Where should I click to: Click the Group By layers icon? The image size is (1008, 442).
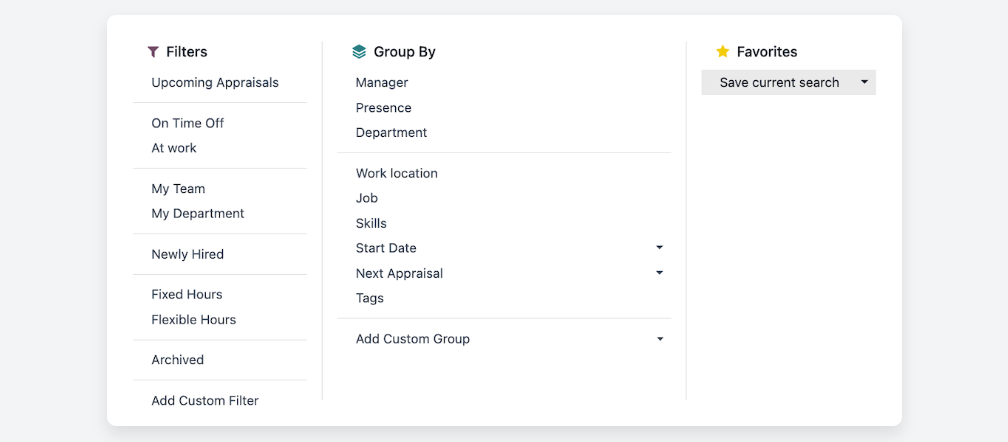pos(360,52)
